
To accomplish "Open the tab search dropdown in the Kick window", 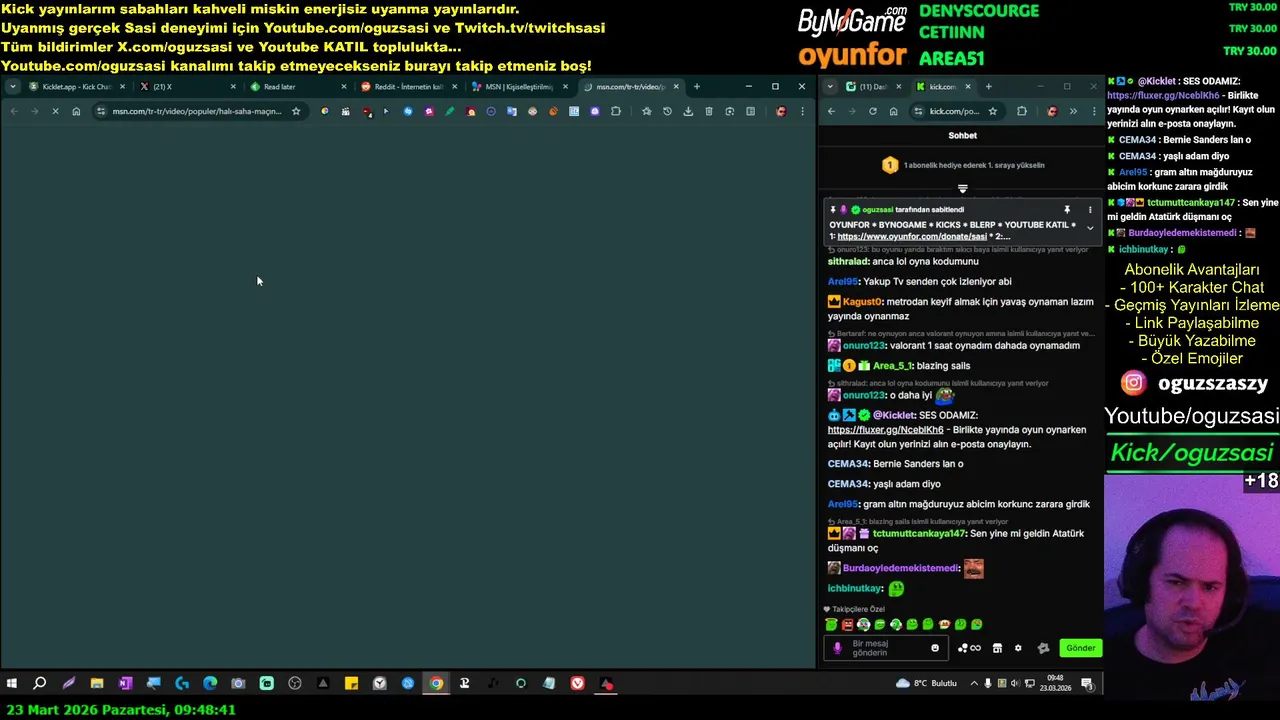I will pos(830,87).
